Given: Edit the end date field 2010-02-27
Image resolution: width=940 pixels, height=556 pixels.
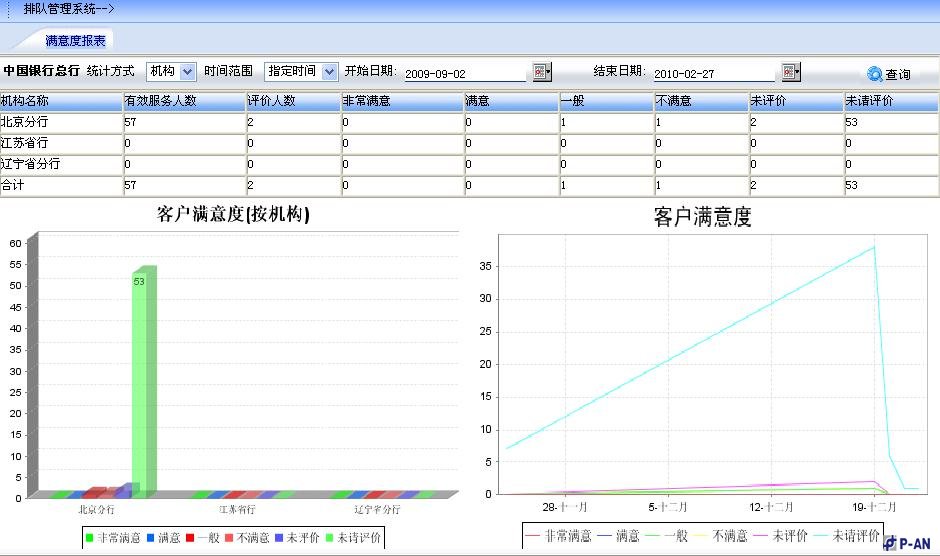Looking at the screenshot, I should 714,74.
